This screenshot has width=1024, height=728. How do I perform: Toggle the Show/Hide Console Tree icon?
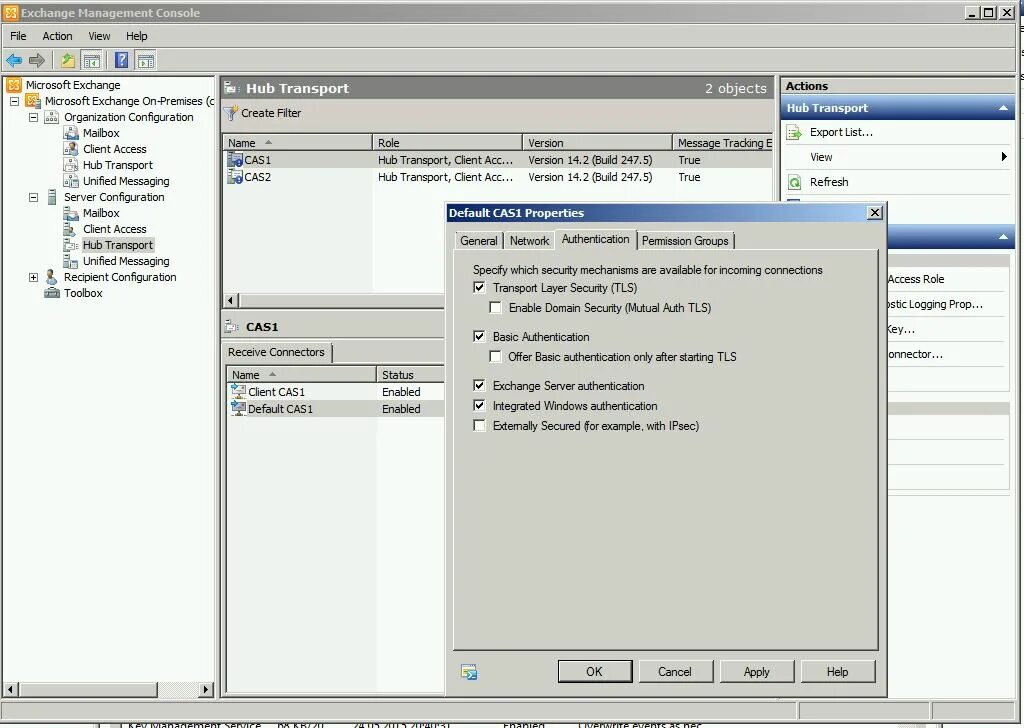click(91, 59)
